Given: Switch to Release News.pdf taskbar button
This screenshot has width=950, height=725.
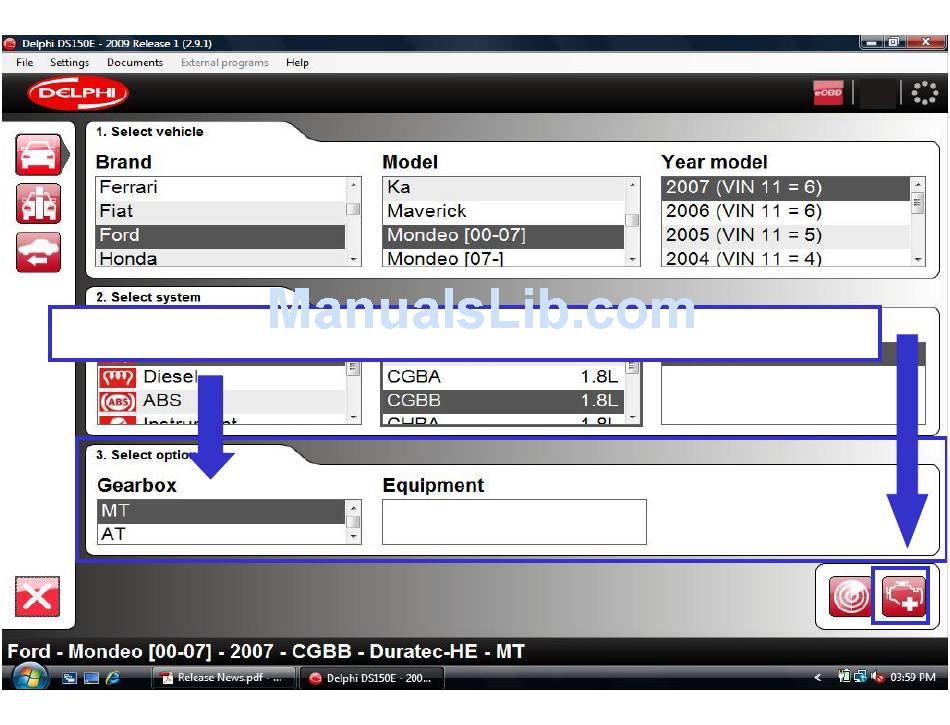Looking at the screenshot, I should click(222, 678).
